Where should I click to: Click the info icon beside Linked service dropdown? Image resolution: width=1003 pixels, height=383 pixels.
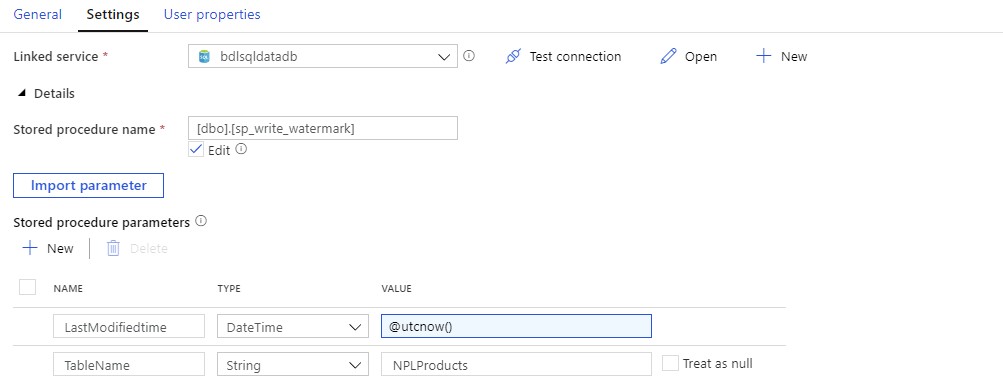click(x=469, y=56)
